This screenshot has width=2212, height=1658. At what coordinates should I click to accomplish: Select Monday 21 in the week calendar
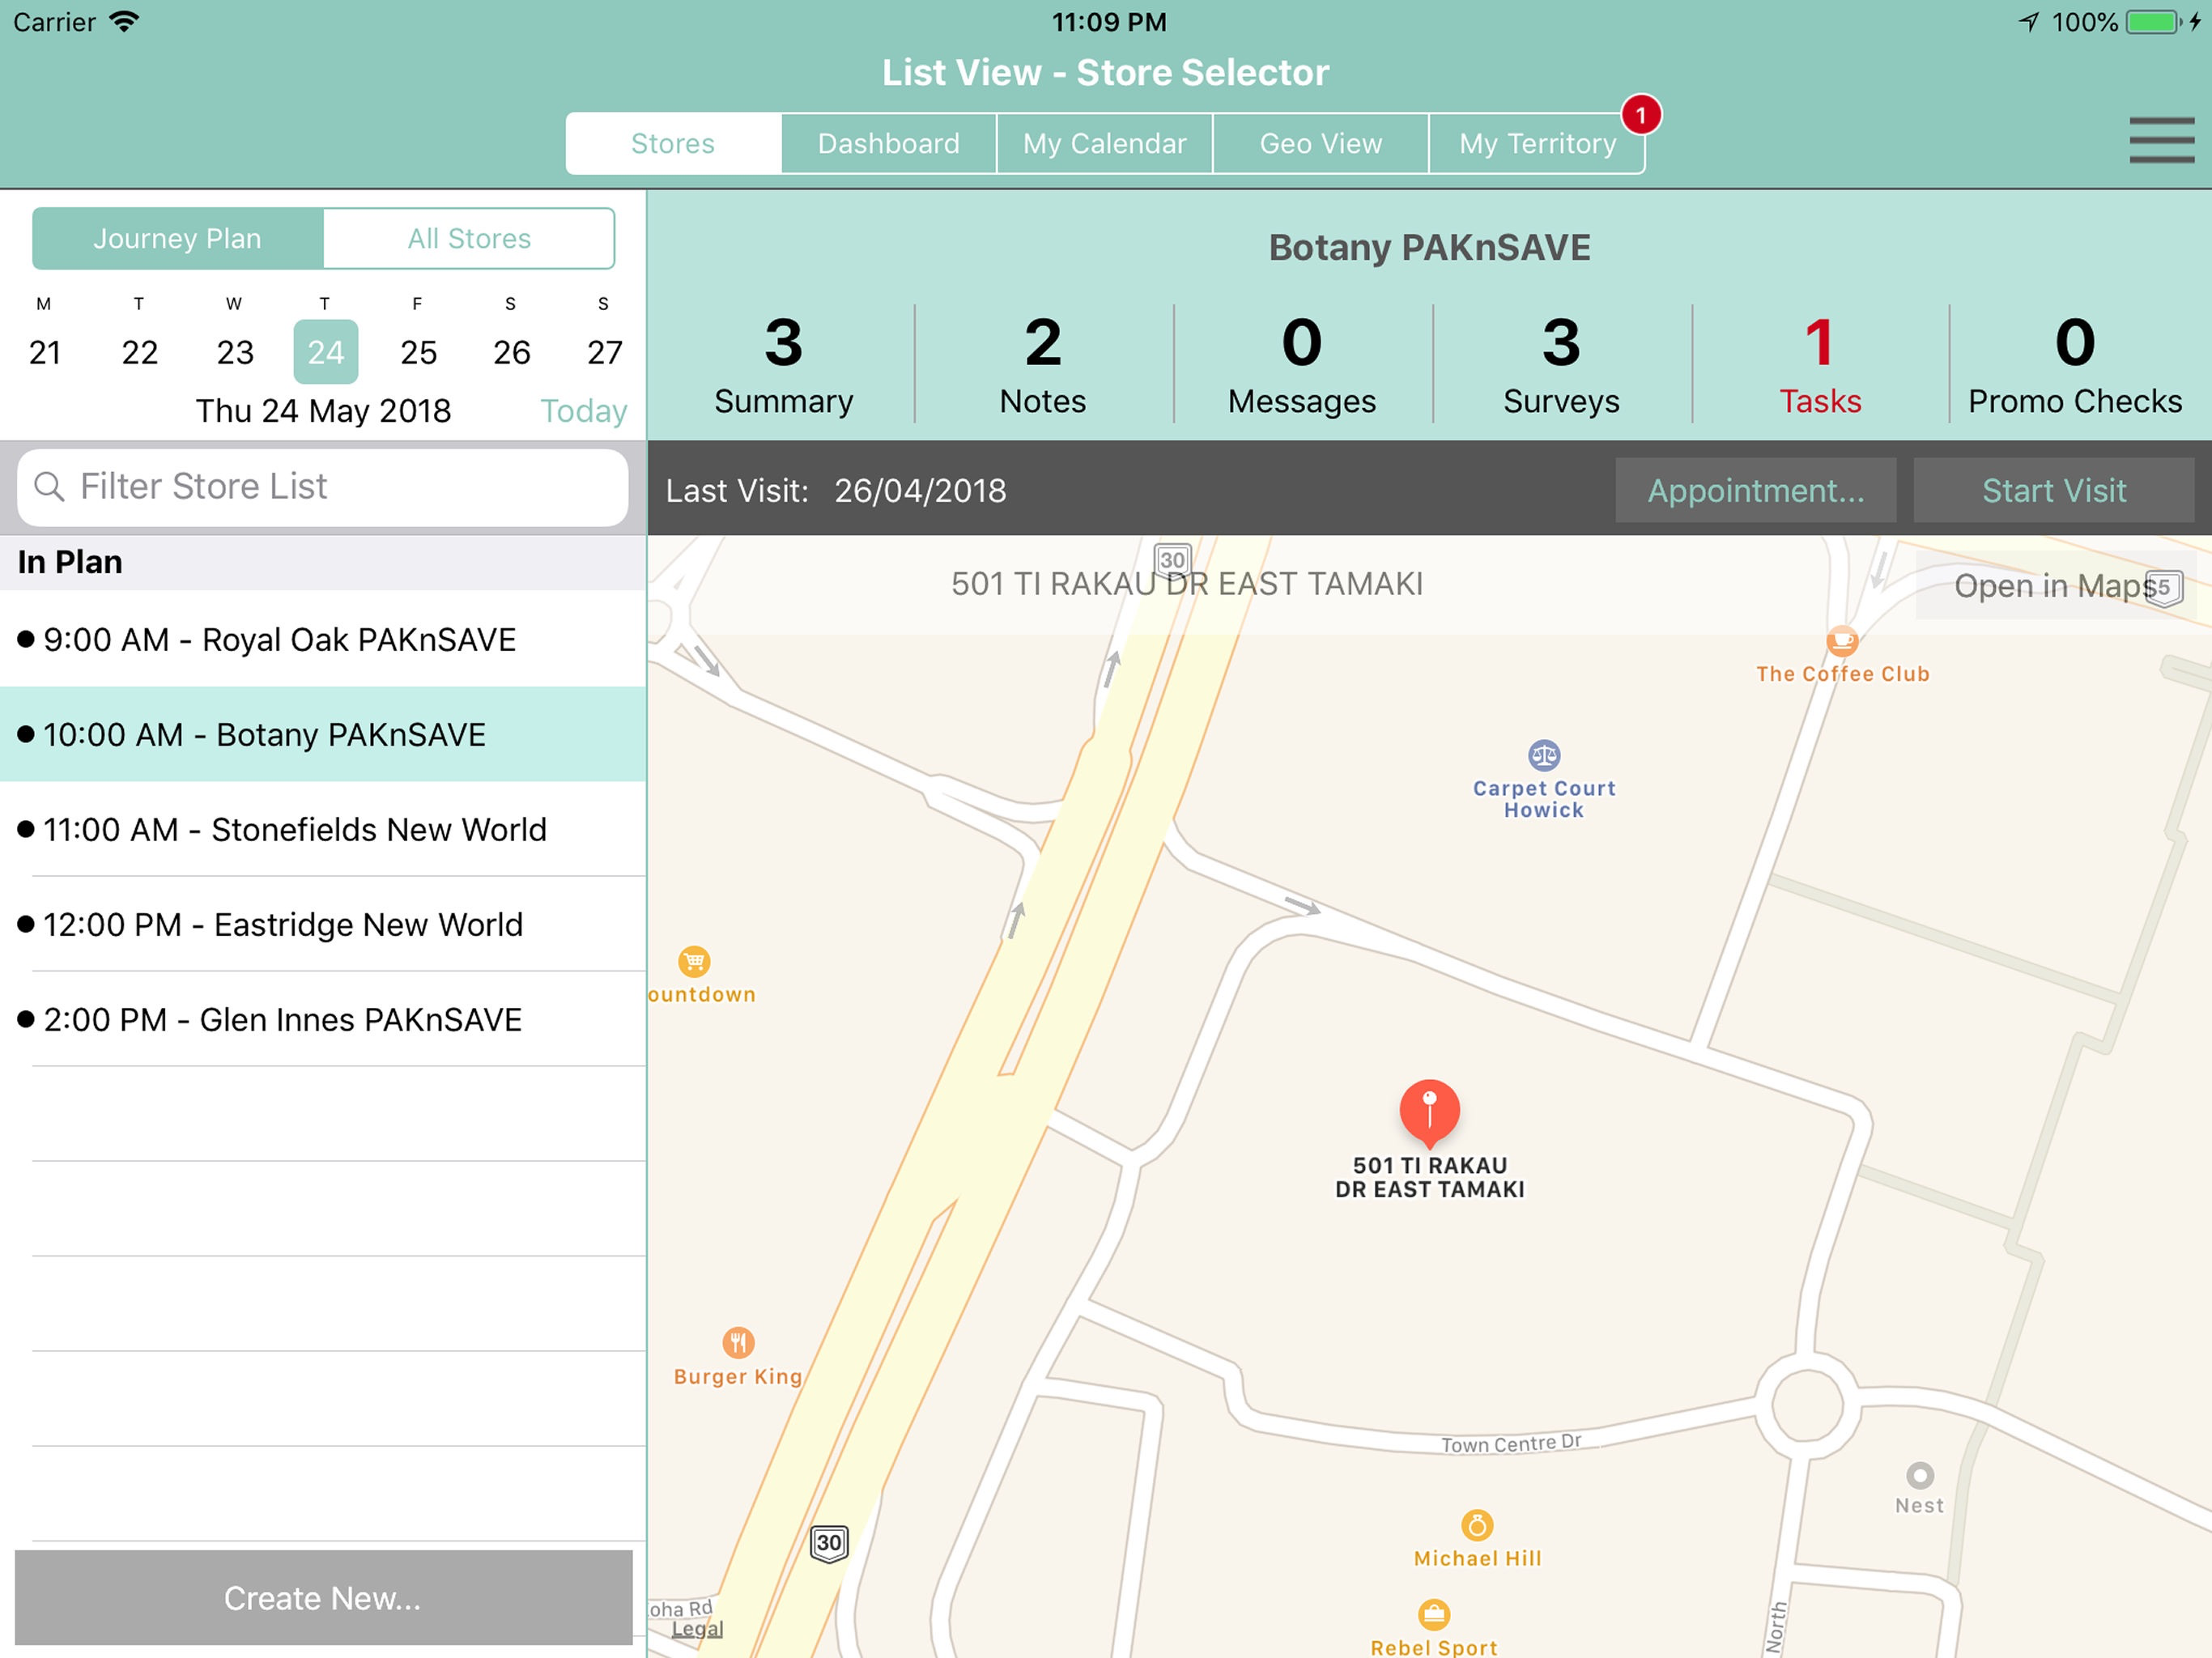point(44,352)
